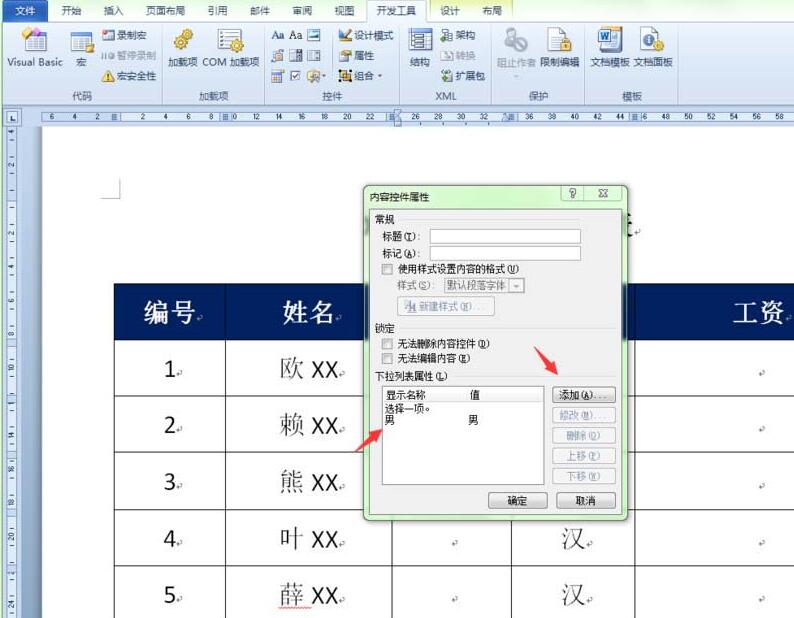Open the Add-ins (加载项) gear button

tap(182, 47)
